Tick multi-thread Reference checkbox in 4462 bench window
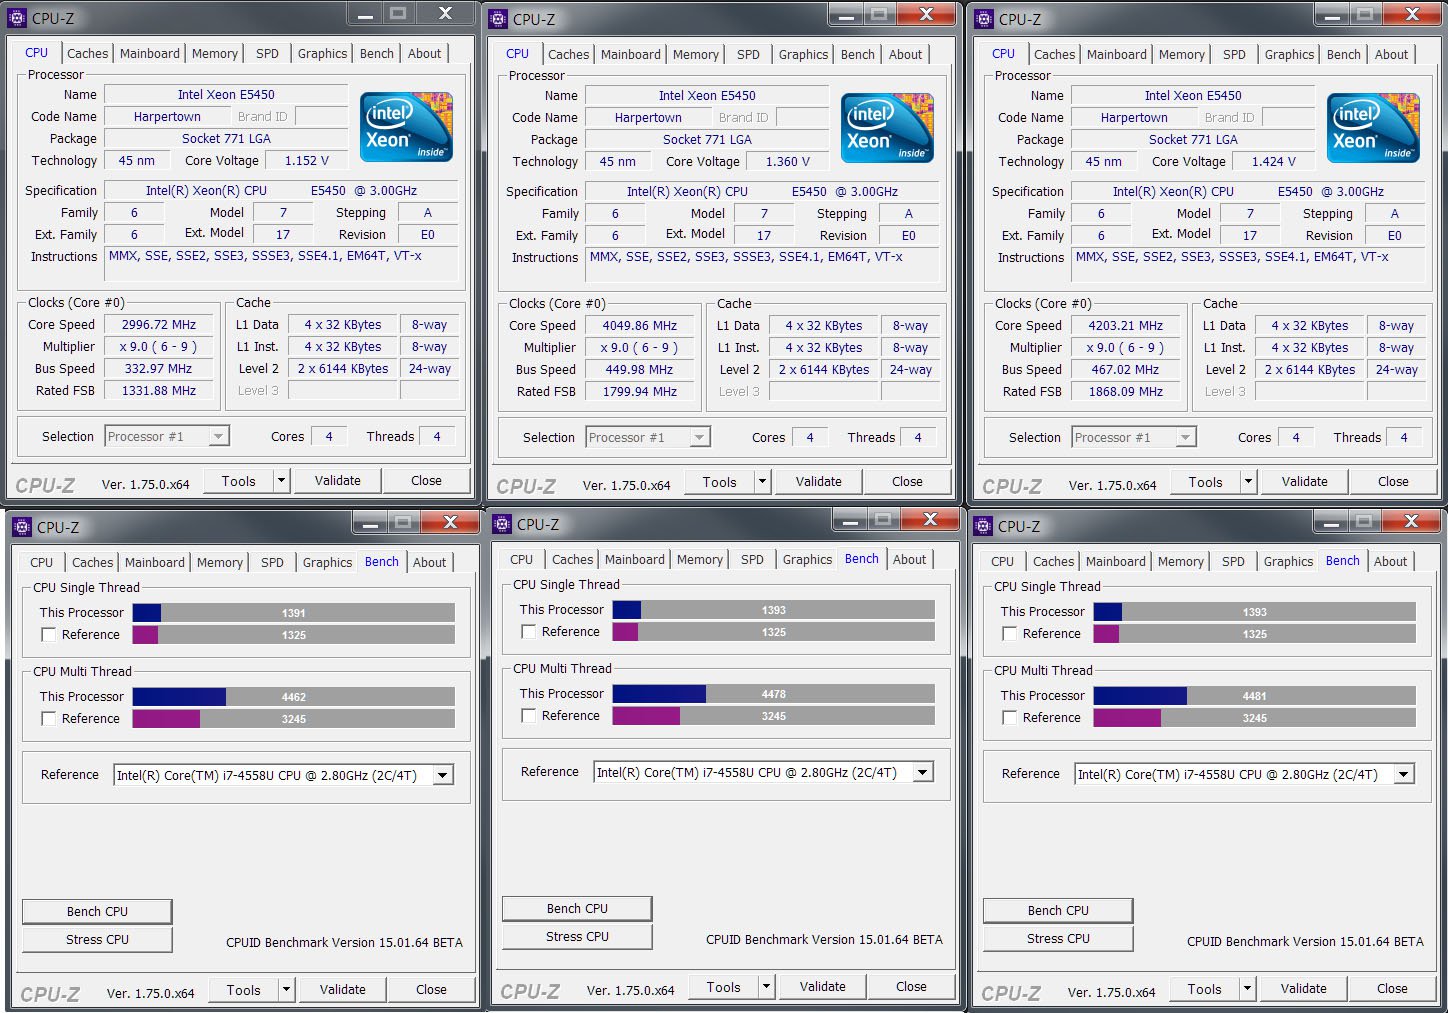This screenshot has width=1448, height=1013. 48,719
